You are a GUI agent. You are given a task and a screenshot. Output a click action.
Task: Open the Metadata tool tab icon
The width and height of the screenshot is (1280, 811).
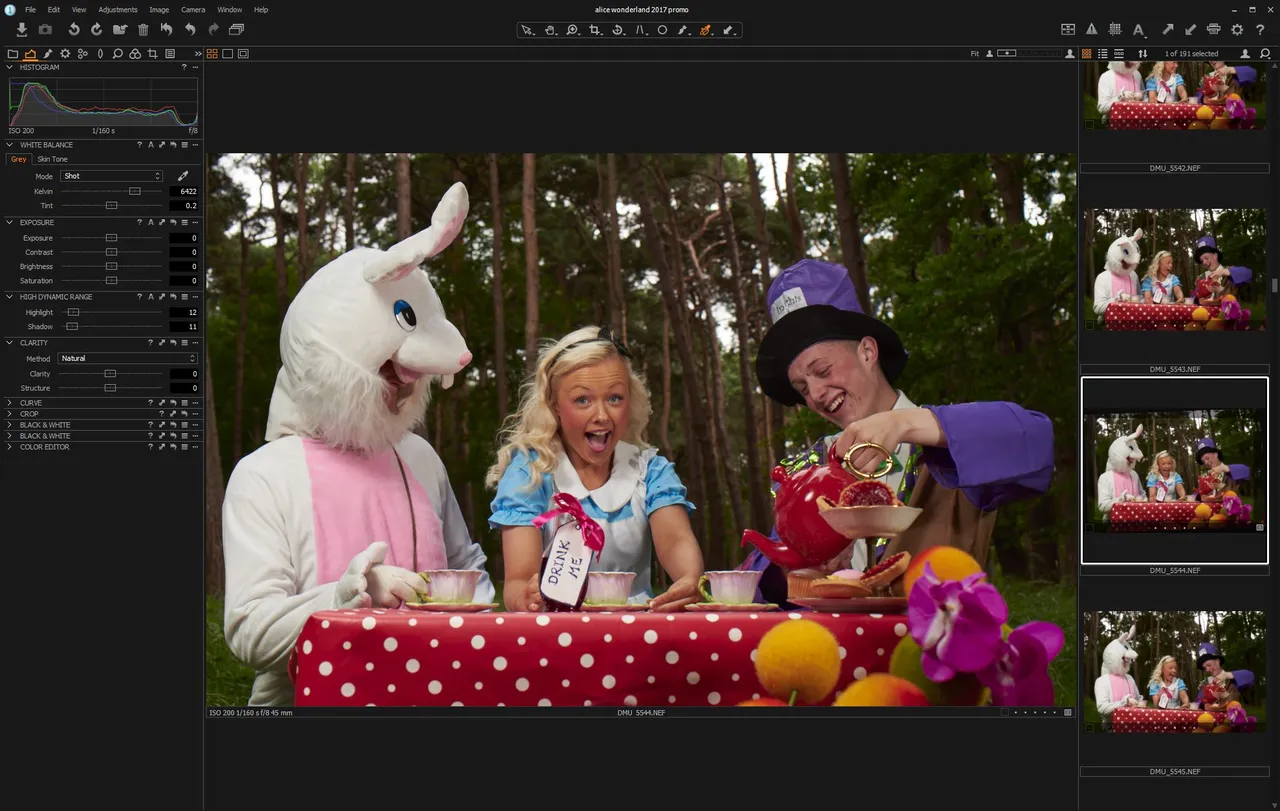pos(170,54)
